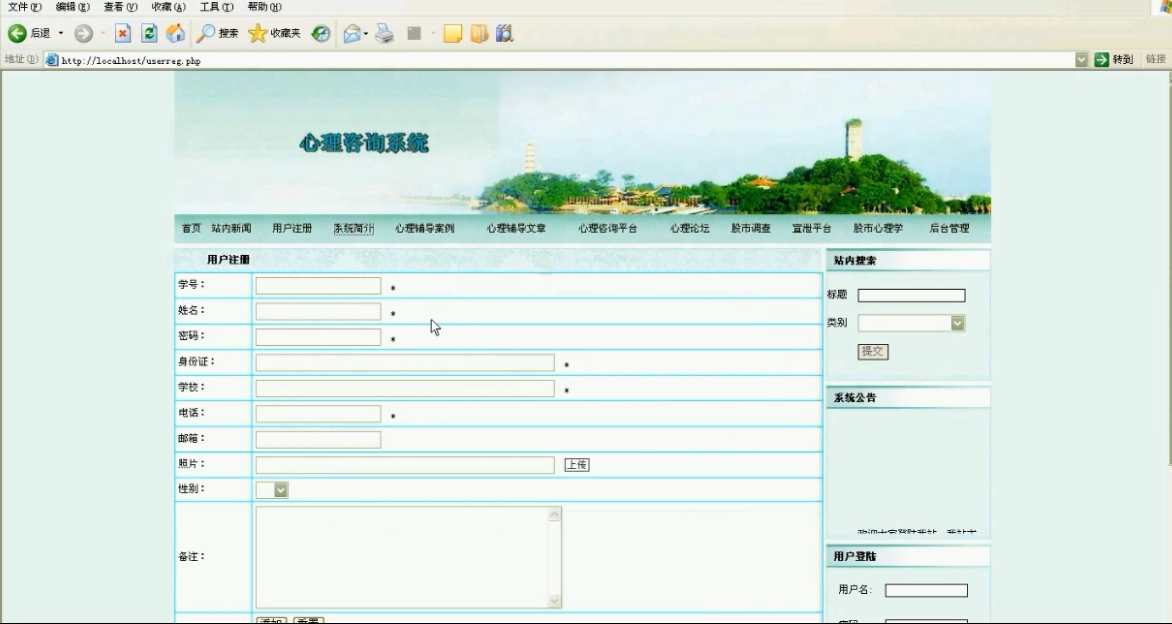Click the 邮箱 input field

pos(318,439)
